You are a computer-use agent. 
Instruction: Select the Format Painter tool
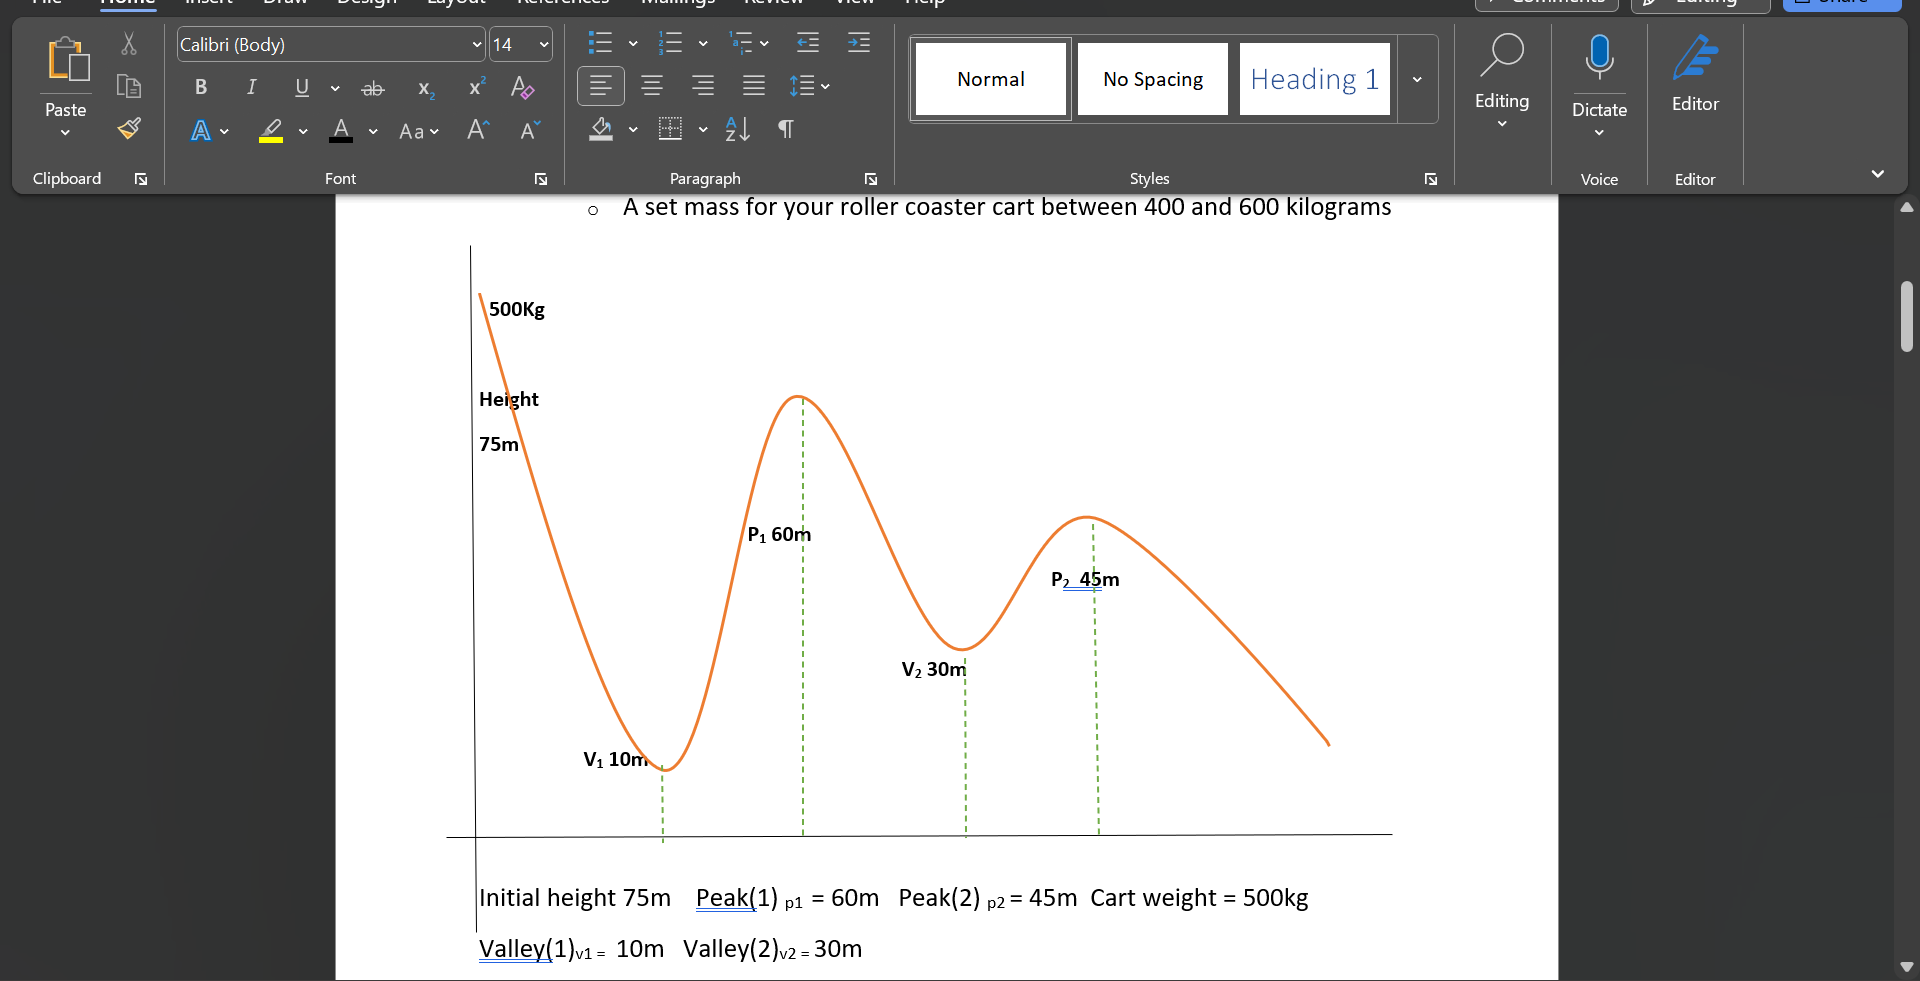click(x=129, y=128)
